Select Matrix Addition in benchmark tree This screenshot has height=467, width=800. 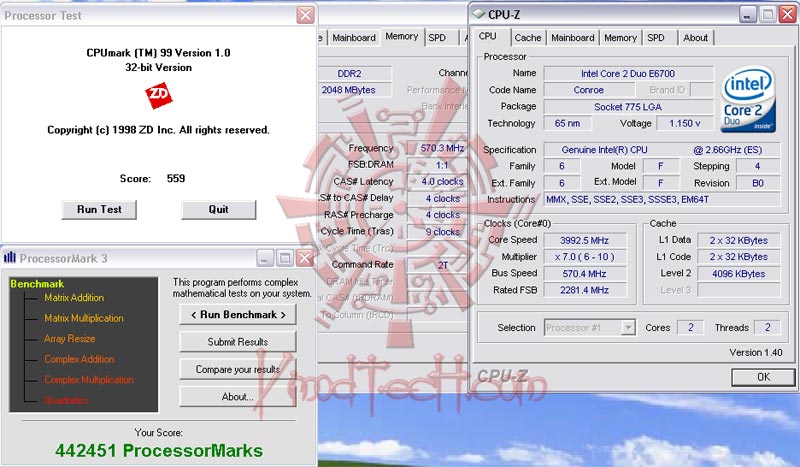(74, 298)
